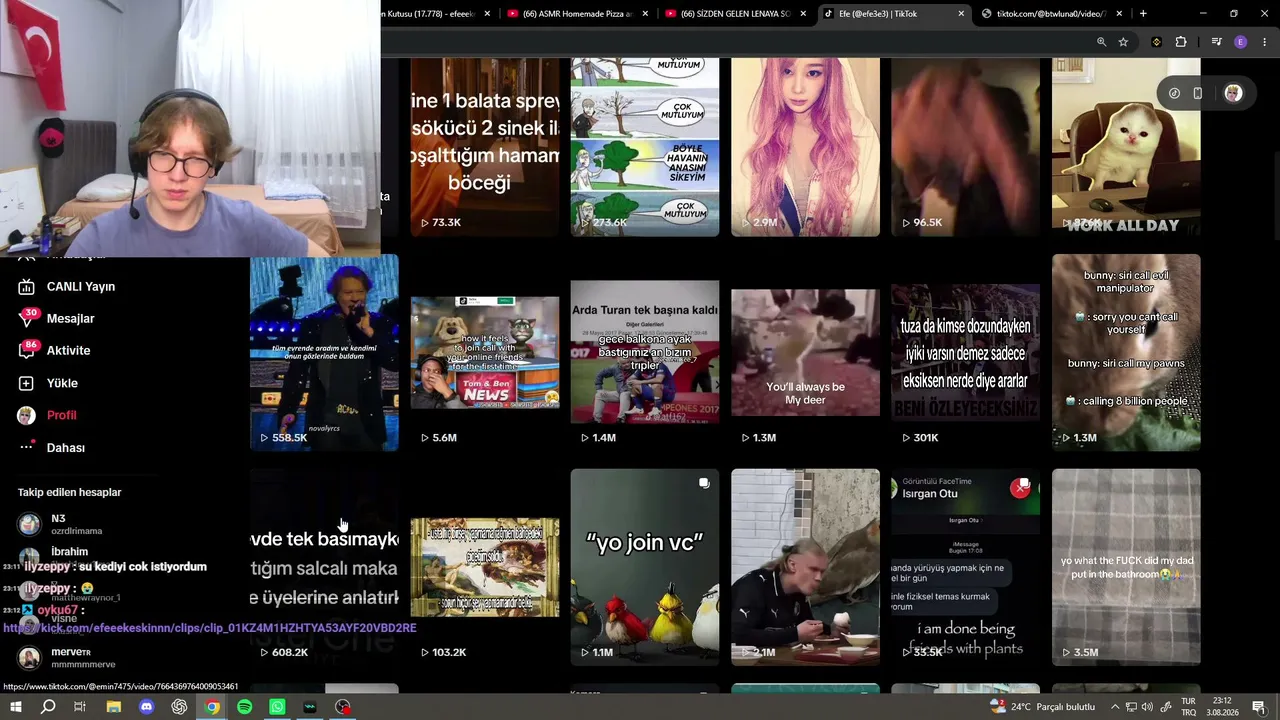
Task: Open the ÇOK MUTLUYUM comic video 273.6K
Action: pyautogui.click(x=645, y=147)
